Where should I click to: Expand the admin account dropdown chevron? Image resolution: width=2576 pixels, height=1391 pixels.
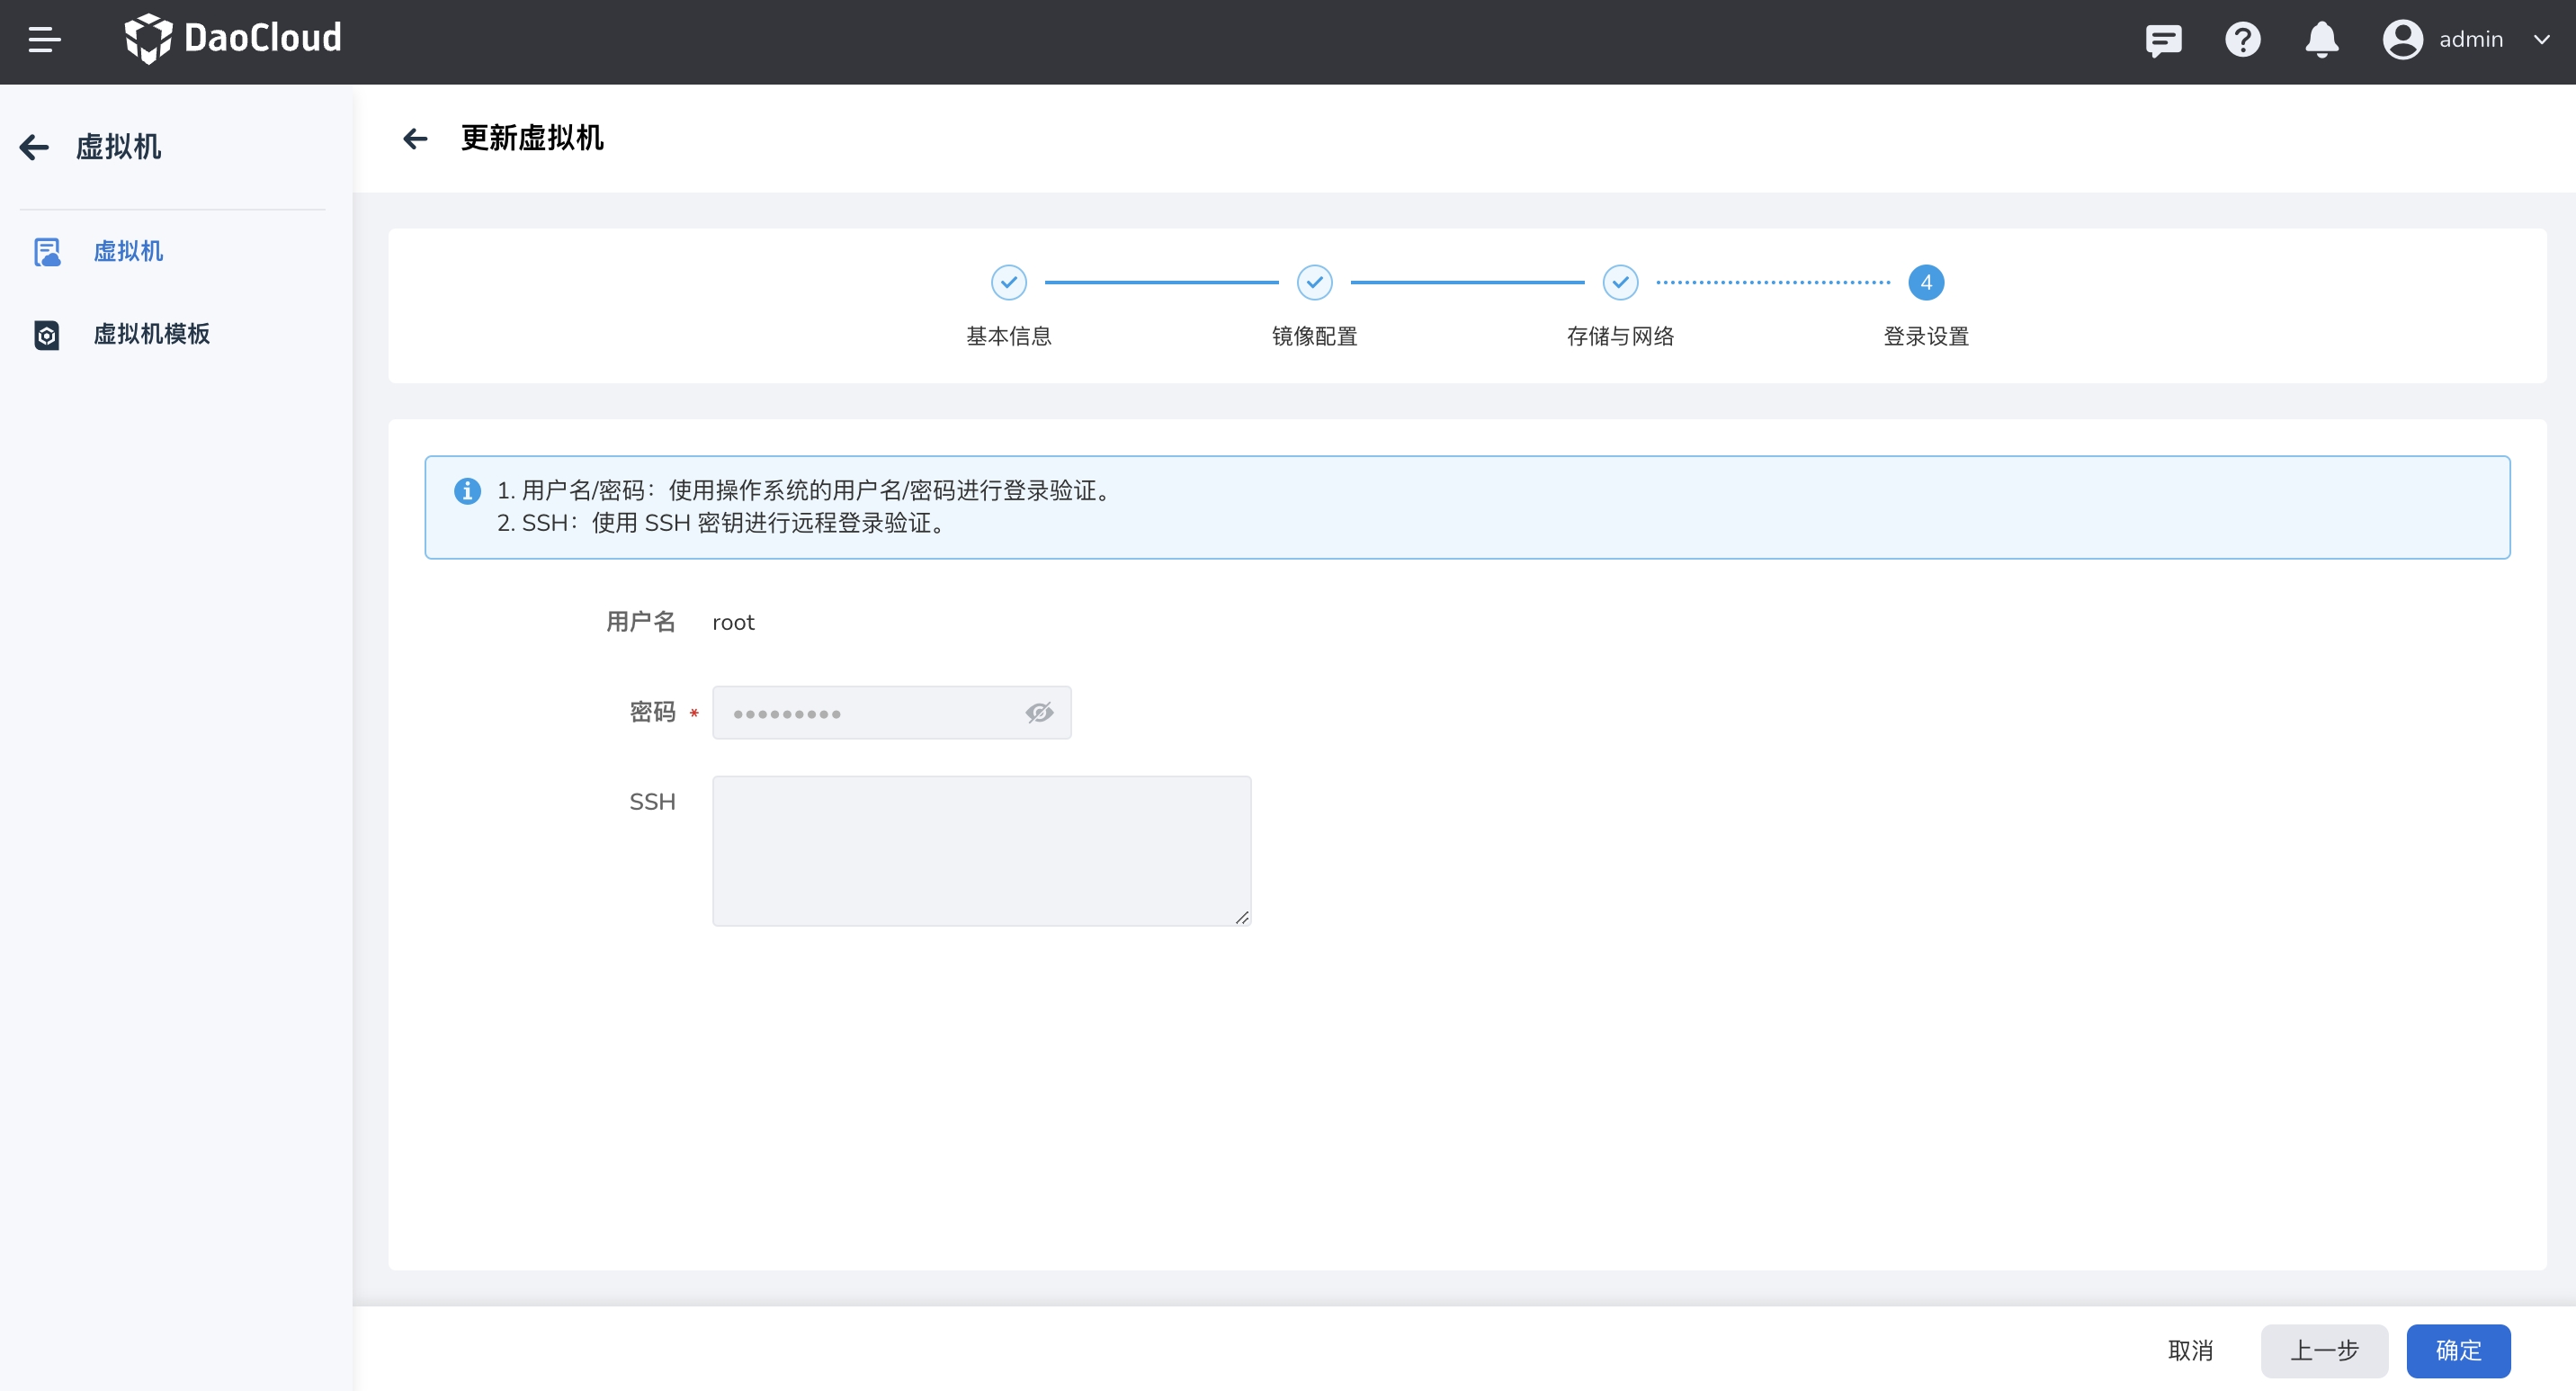[x=2541, y=40]
